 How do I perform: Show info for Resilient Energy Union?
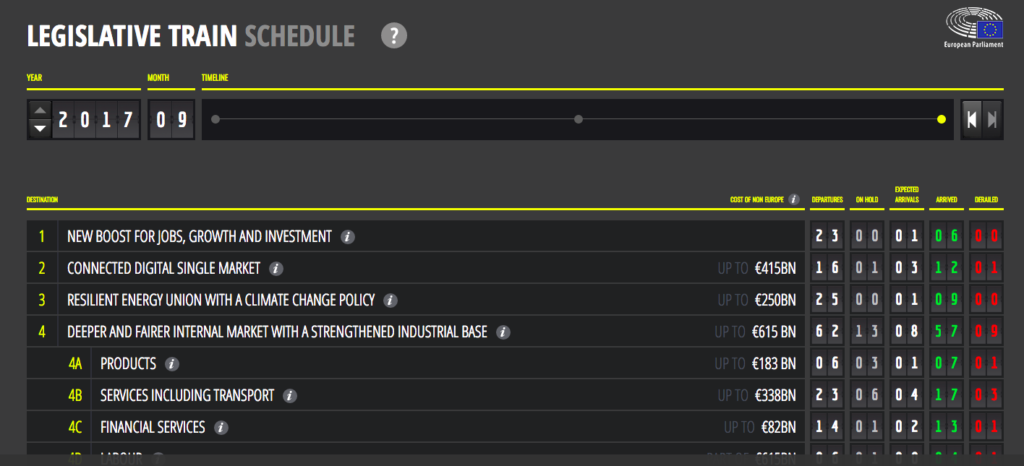click(x=391, y=300)
